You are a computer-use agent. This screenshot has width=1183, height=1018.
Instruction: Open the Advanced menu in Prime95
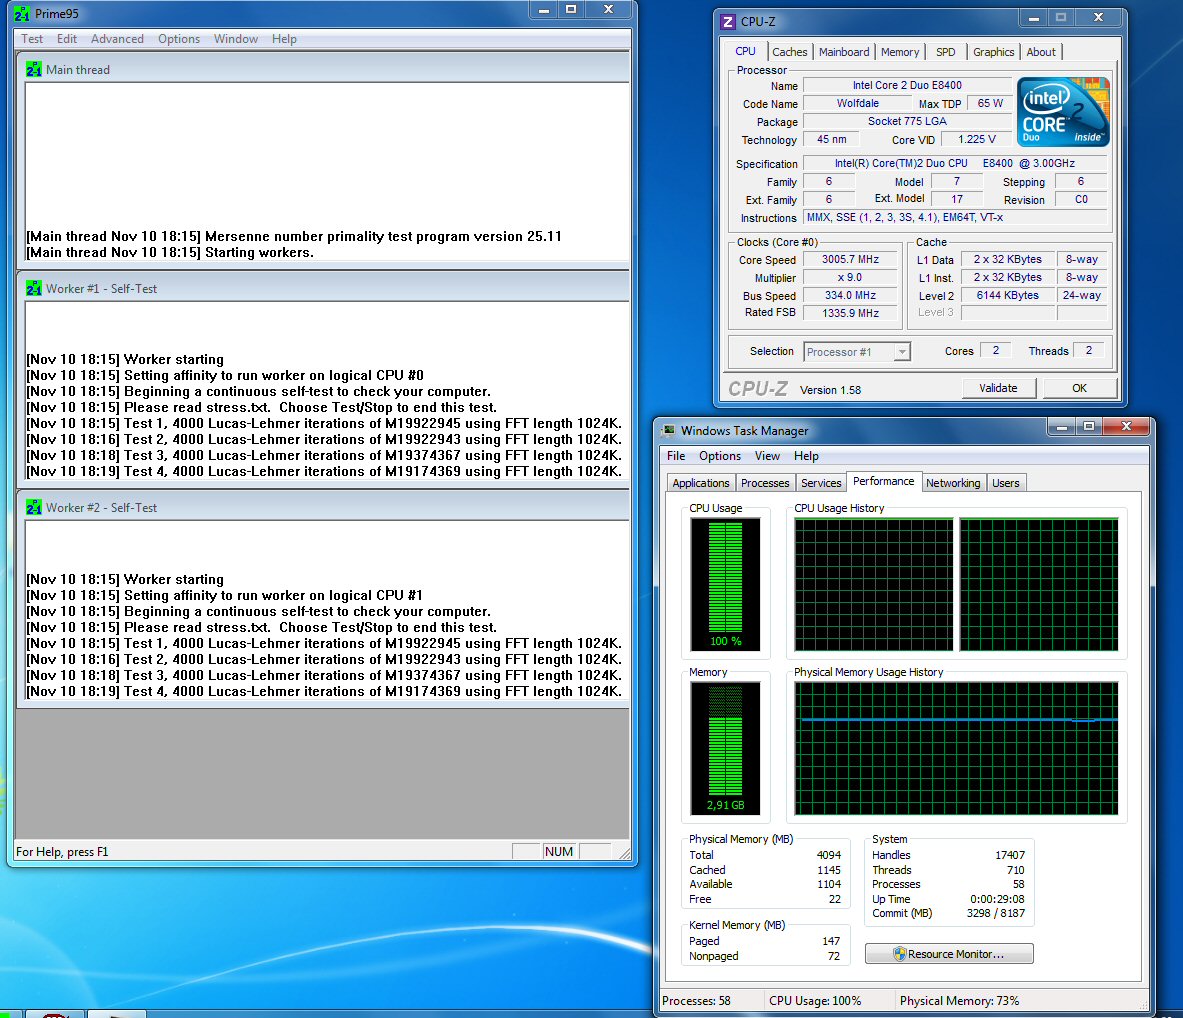pos(117,38)
